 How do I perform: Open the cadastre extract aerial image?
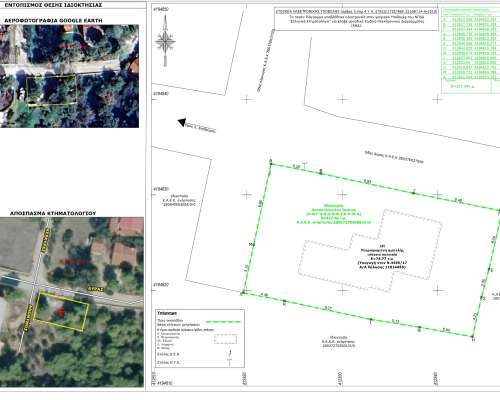(72, 302)
